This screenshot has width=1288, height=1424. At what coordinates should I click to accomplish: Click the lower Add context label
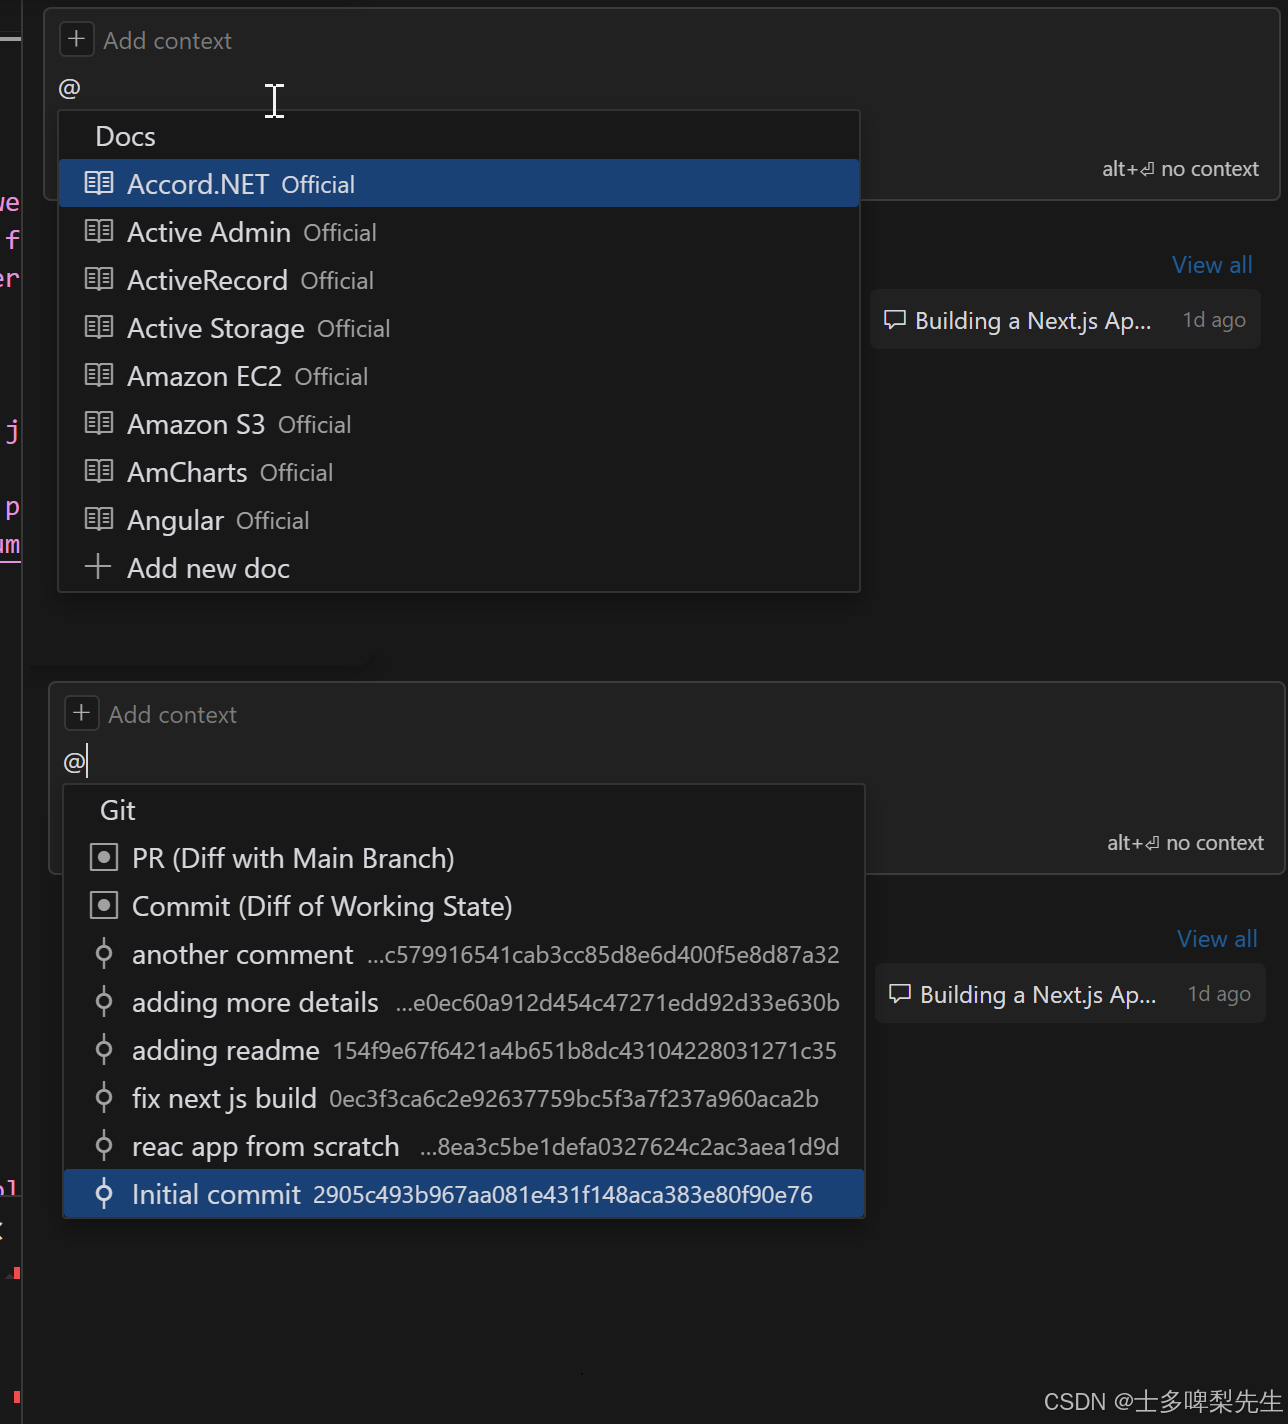[x=172, y=715]
